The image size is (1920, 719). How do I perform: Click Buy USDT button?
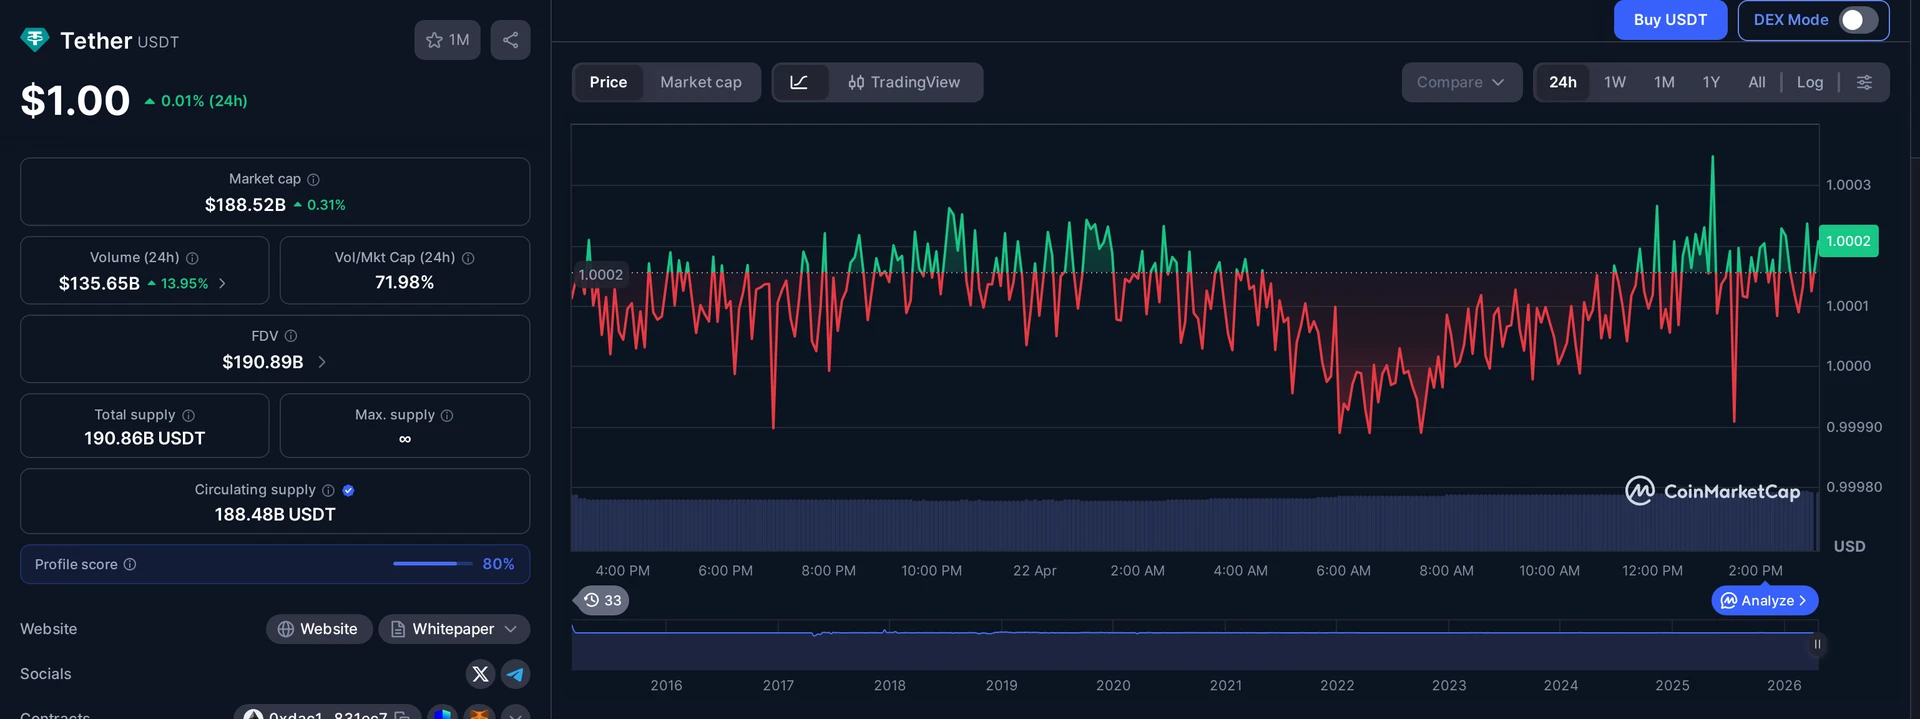pos(1670,20)
